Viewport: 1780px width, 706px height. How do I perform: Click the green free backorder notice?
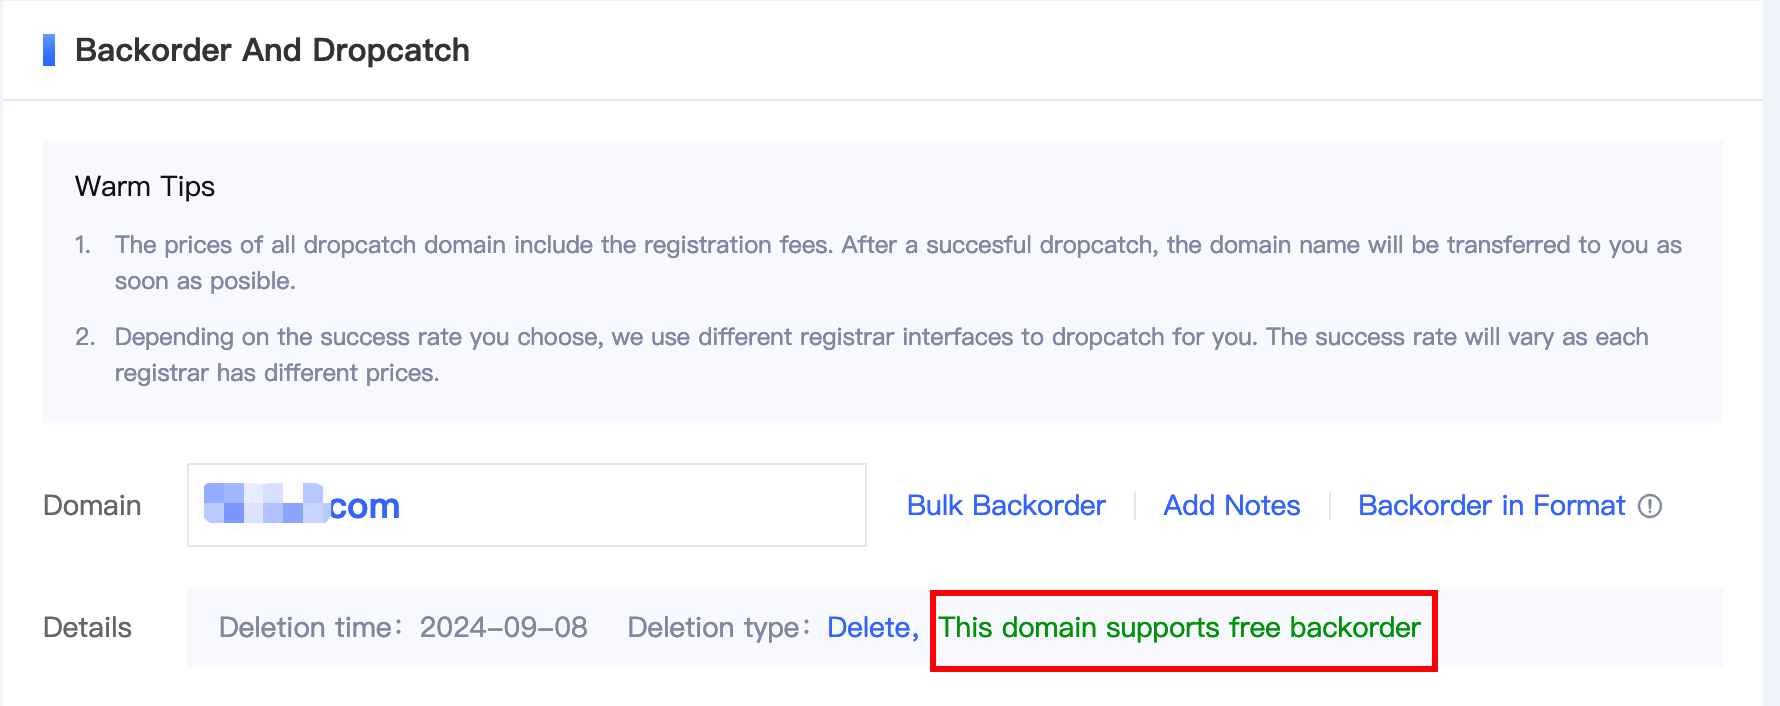coord(1180,628)
